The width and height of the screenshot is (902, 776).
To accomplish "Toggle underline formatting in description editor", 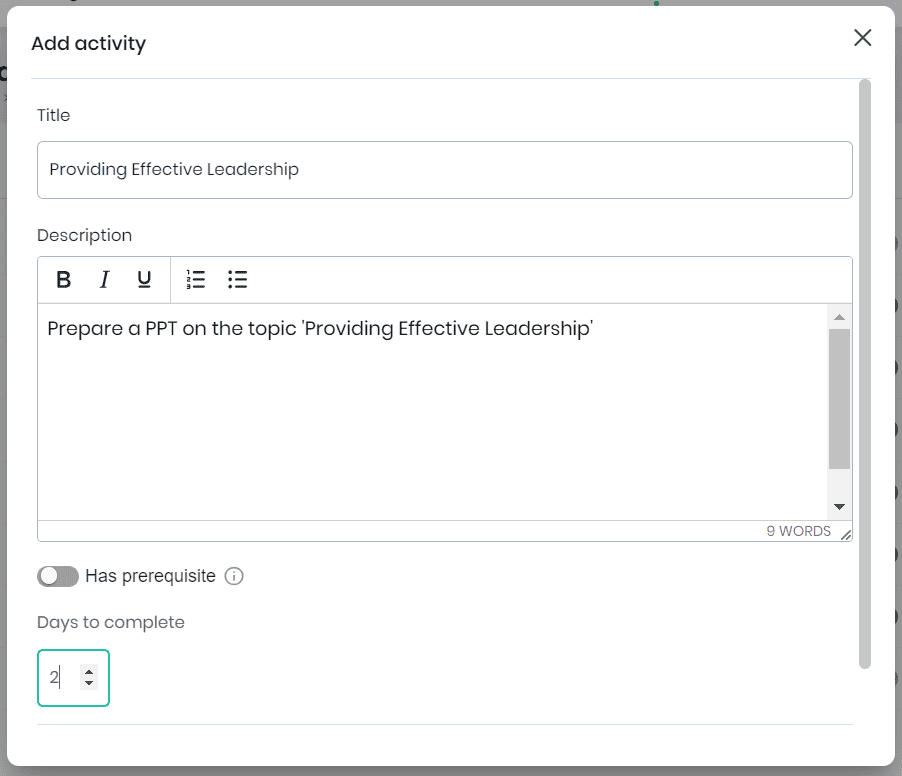I will 144,280.
